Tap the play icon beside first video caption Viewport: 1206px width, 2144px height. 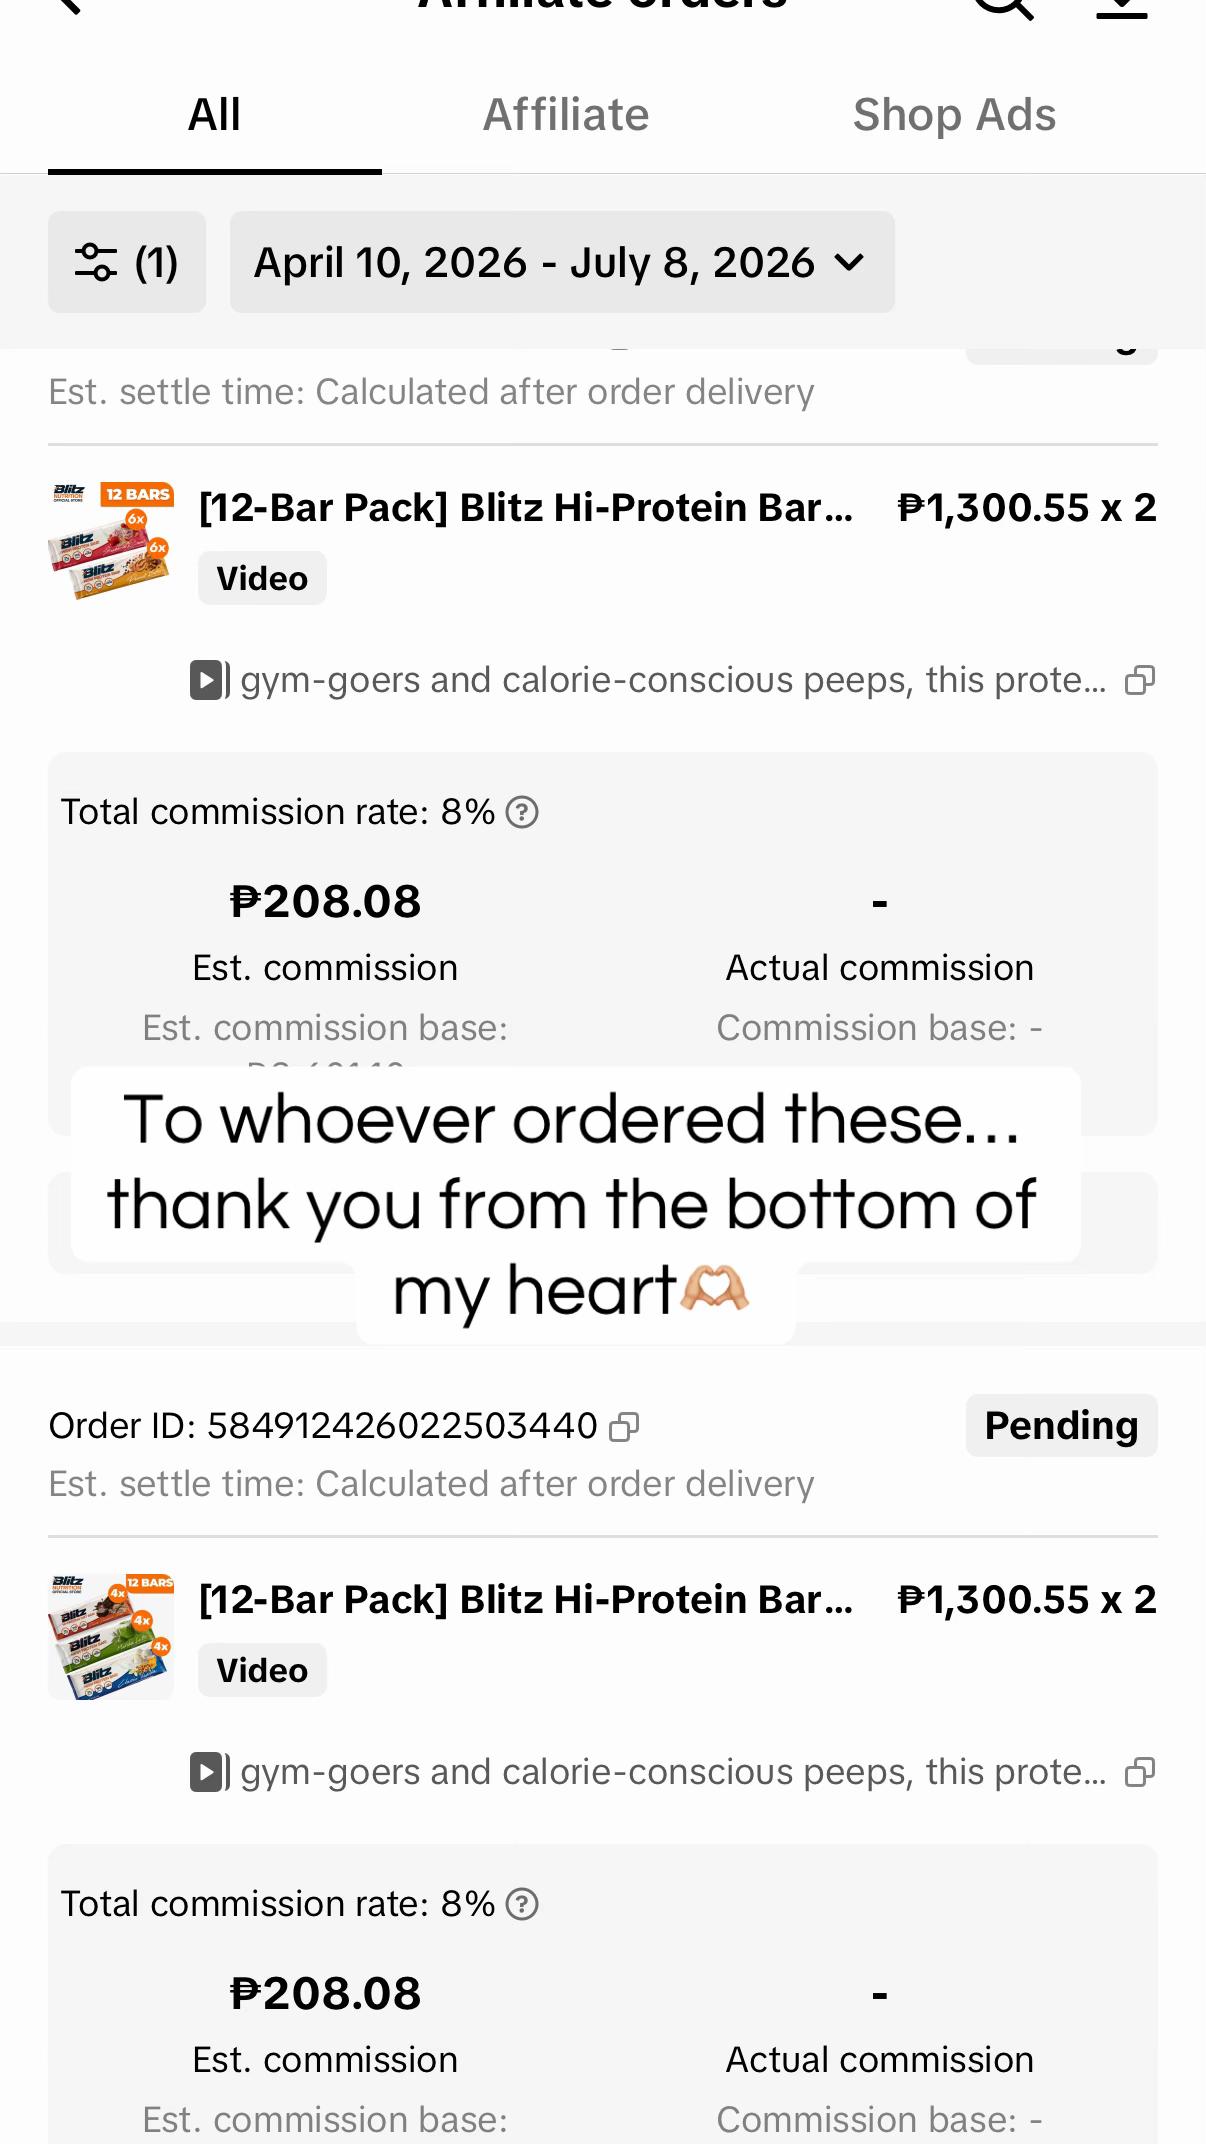[x=209, y=680]
